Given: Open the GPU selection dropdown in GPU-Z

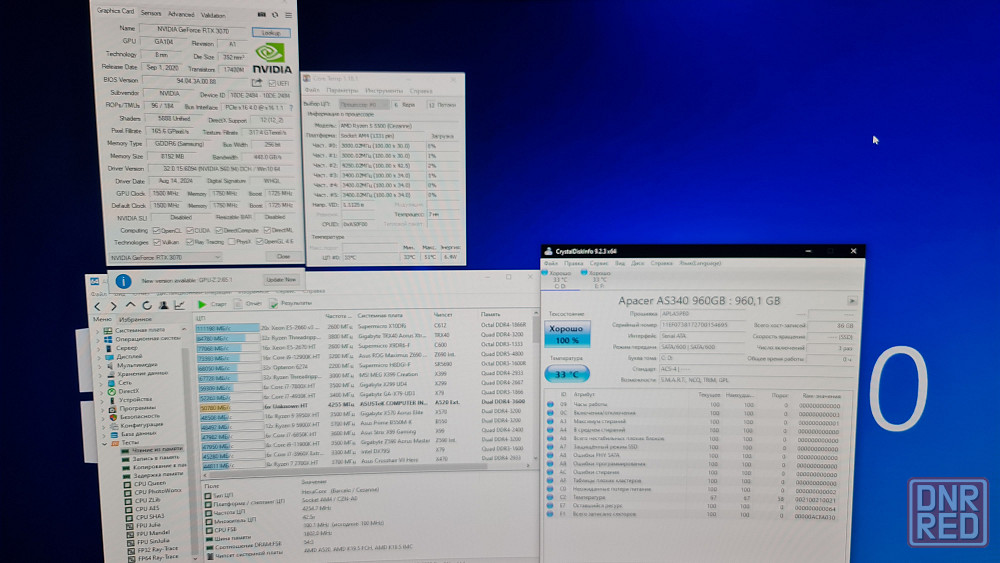Looking at the screenshot, I should [165, 258].
